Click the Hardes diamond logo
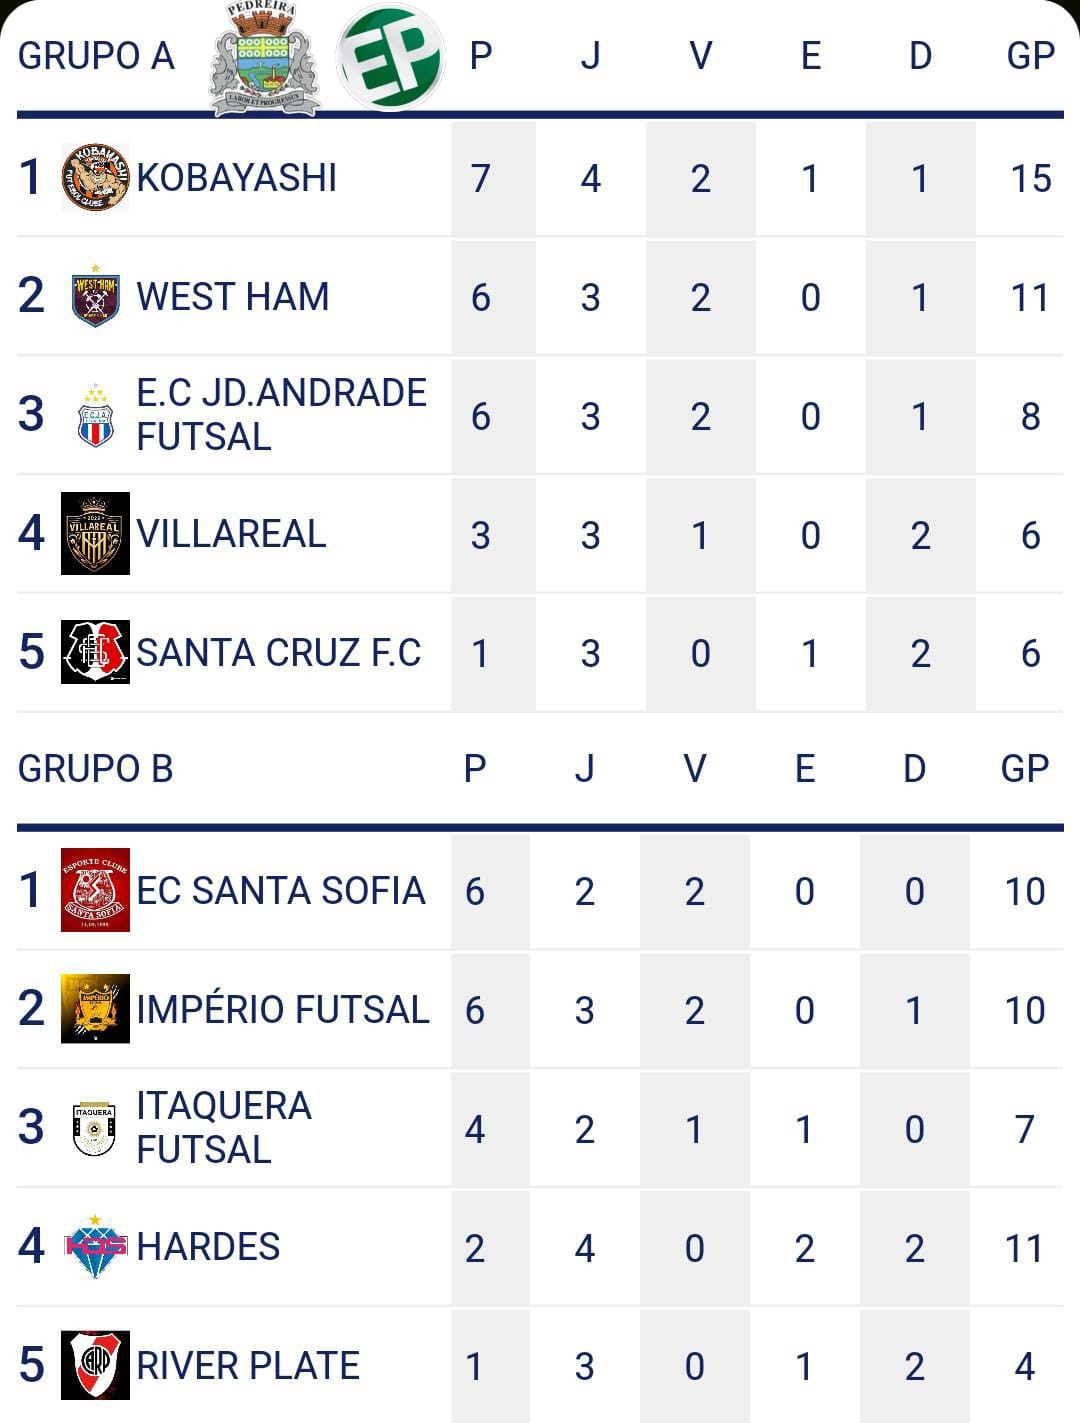 [95, 1246]
